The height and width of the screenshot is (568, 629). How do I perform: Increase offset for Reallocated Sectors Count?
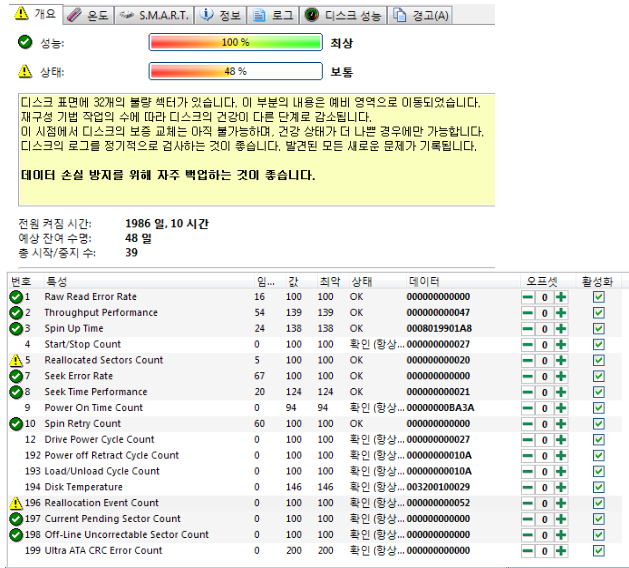pos(561,361)
